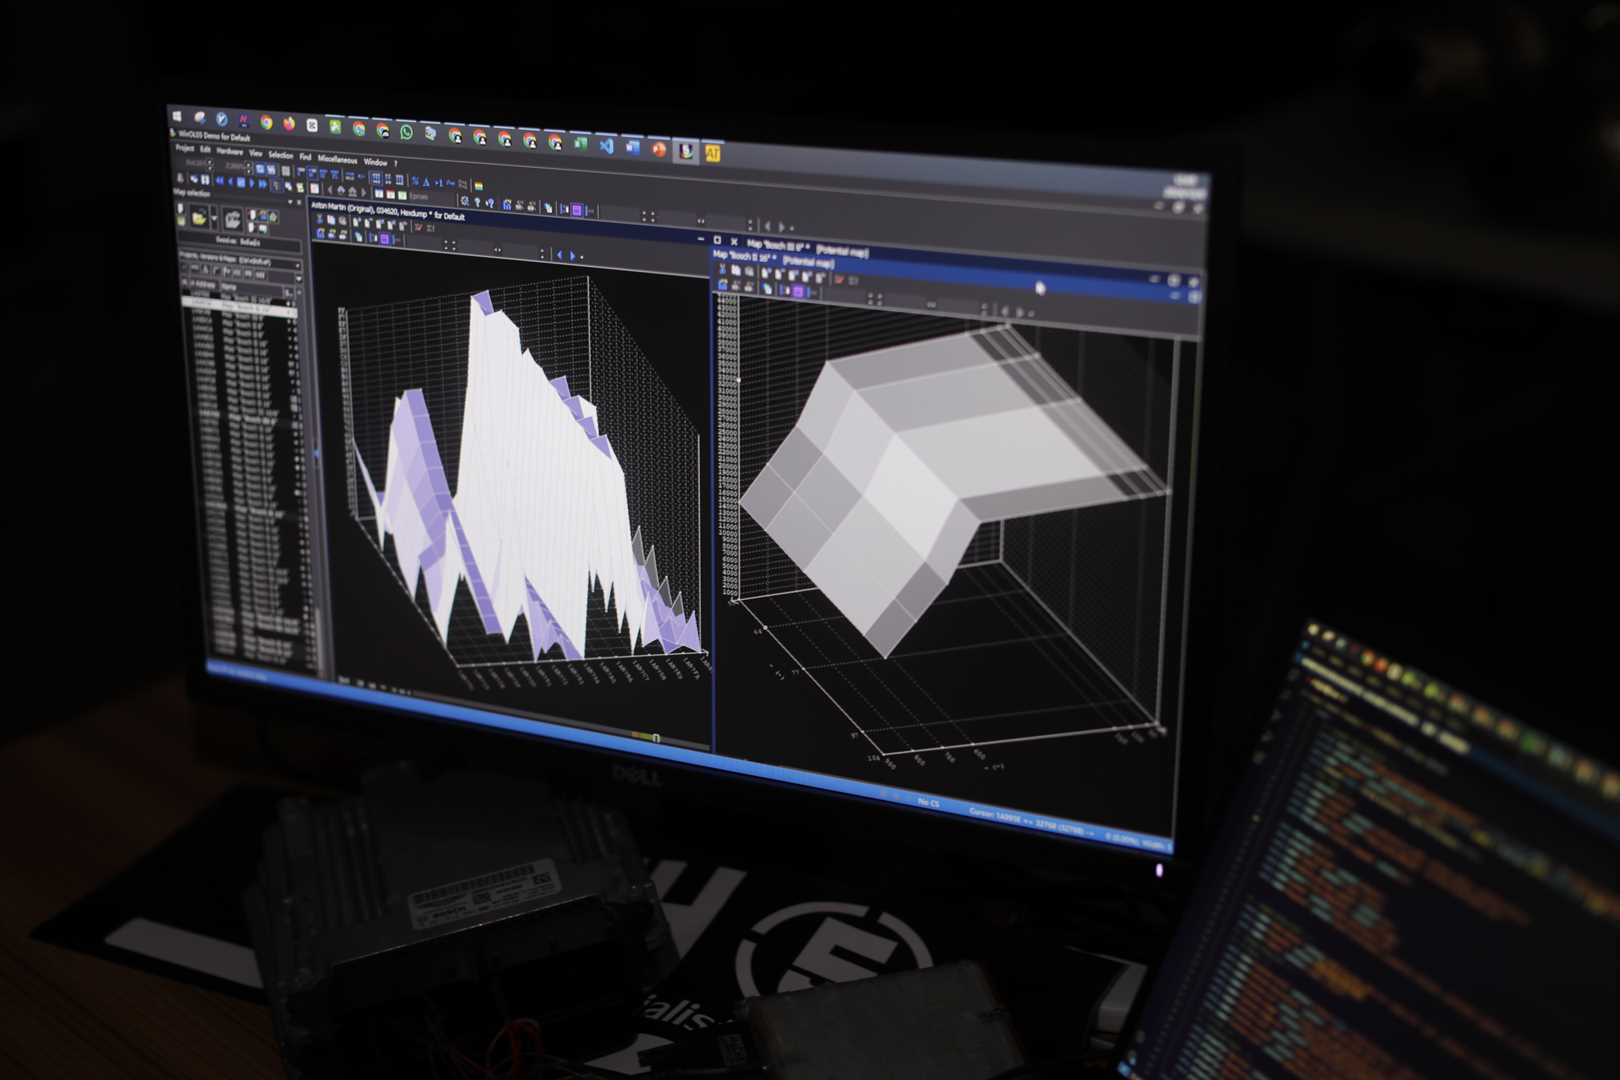Click the gear settings icon in main toolbar
Screen dimensions: 1620x1080
click(x=464, y=201)
